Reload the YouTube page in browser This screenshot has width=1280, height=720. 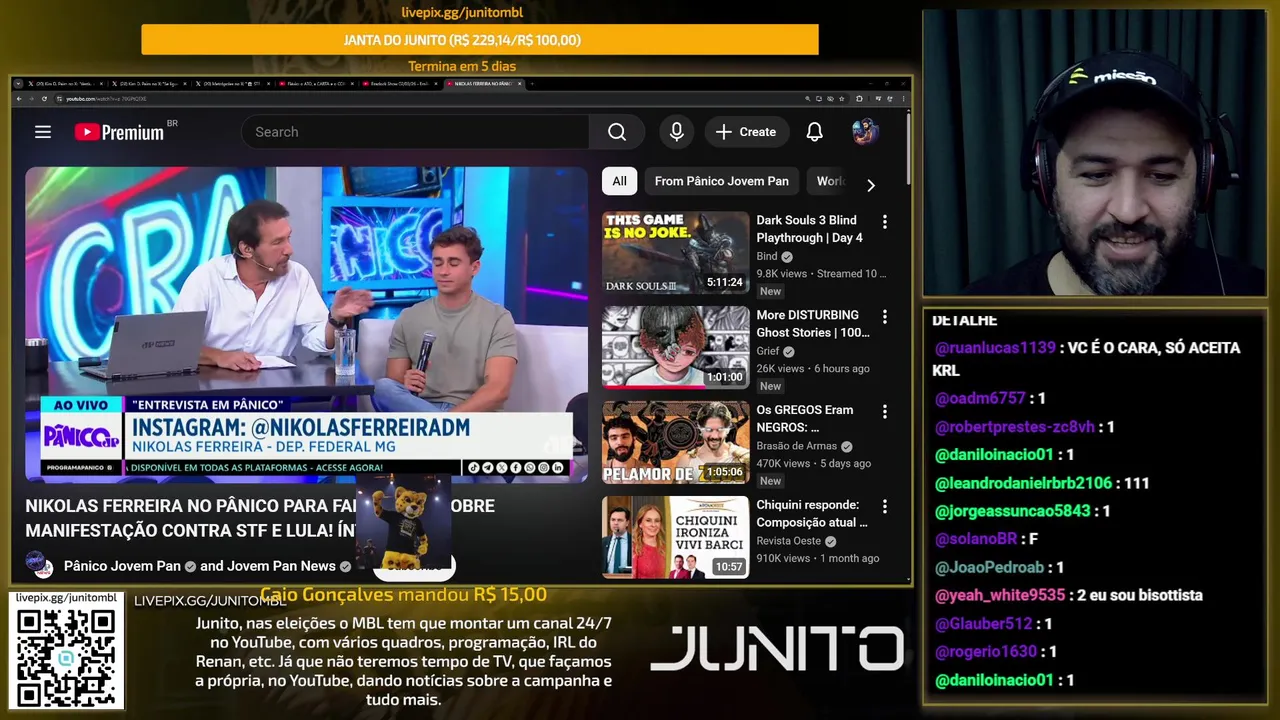44,99
